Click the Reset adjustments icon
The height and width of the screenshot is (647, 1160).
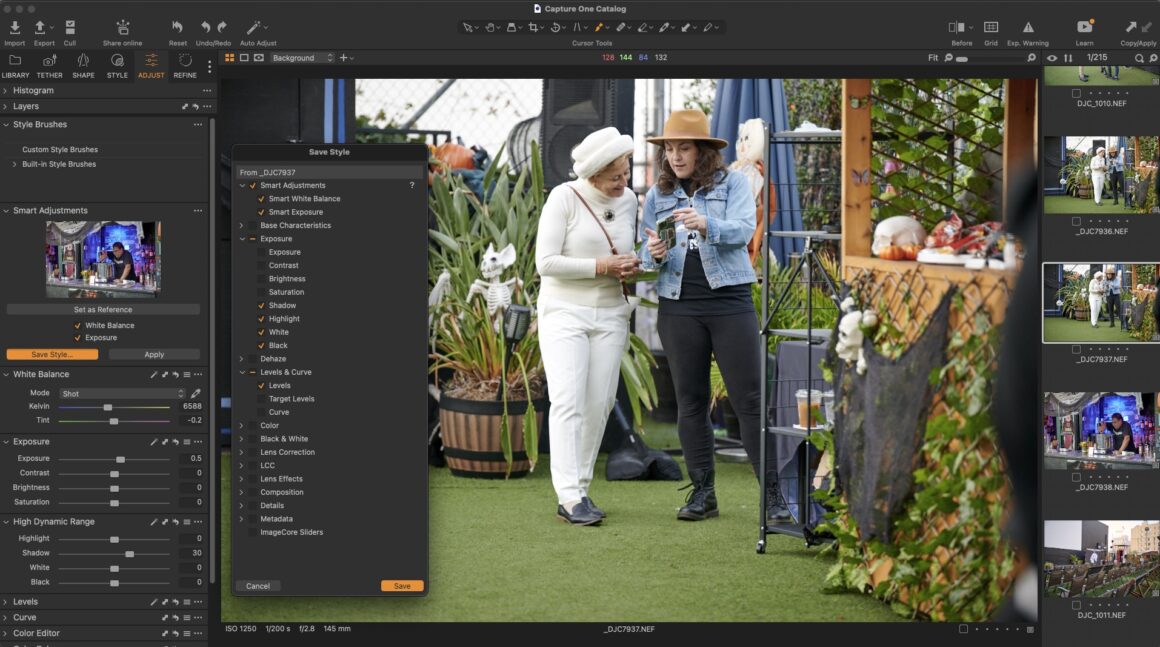pos(178,27)
